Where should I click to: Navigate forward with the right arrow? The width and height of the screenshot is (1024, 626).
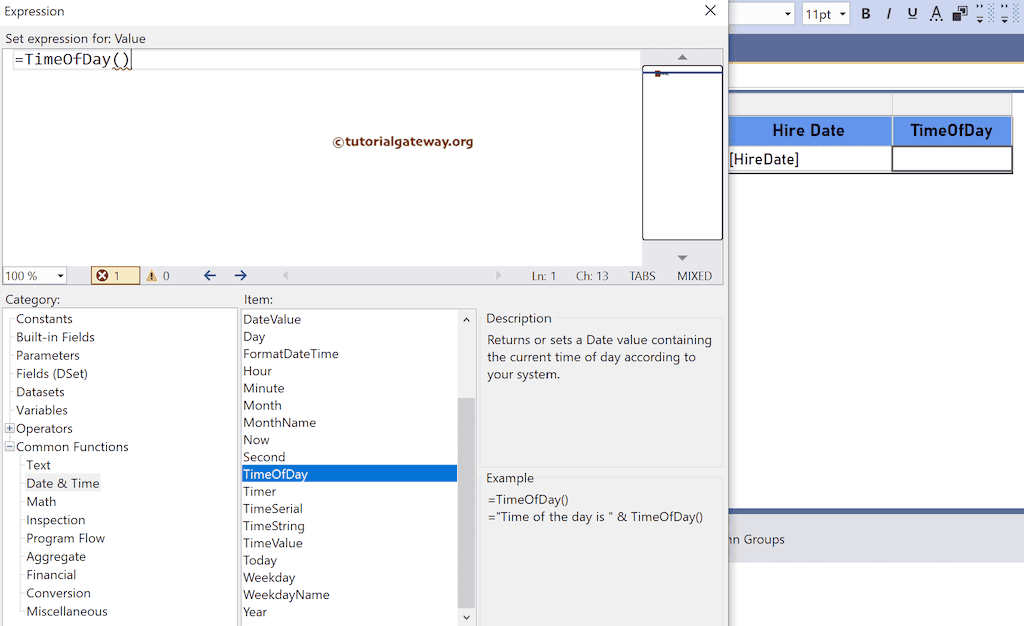point(240,275)
